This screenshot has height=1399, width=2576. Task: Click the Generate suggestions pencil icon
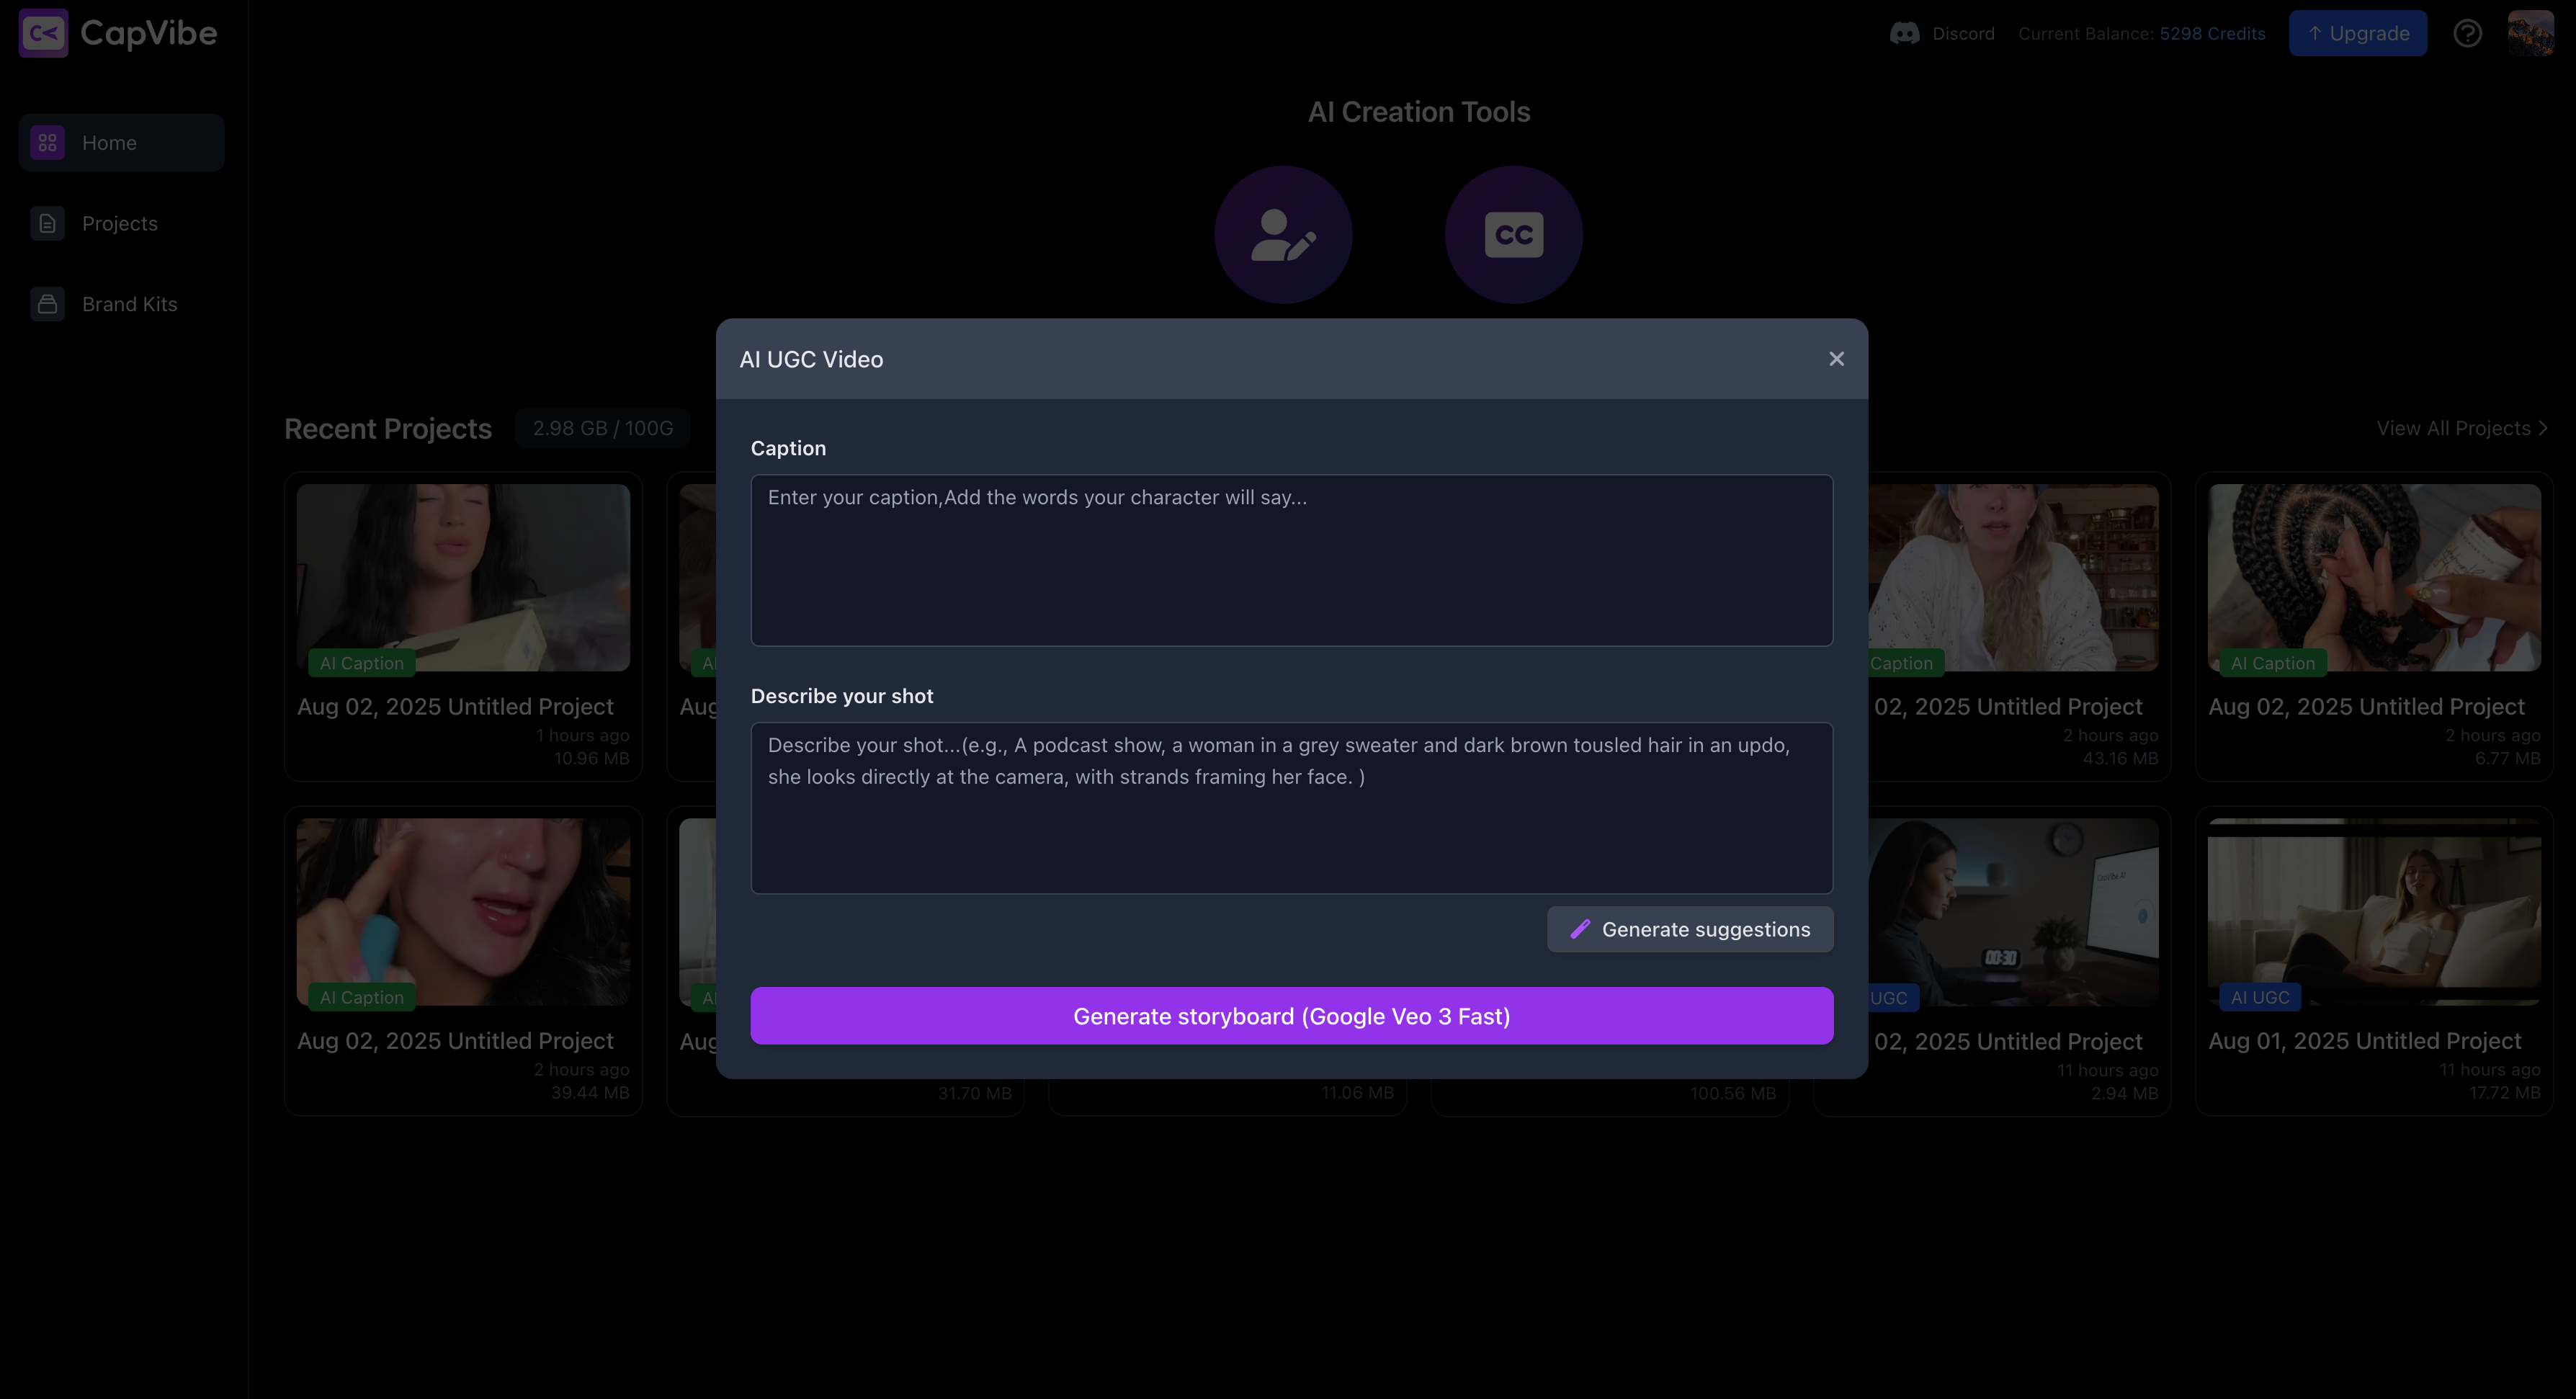pos(1581,929)
